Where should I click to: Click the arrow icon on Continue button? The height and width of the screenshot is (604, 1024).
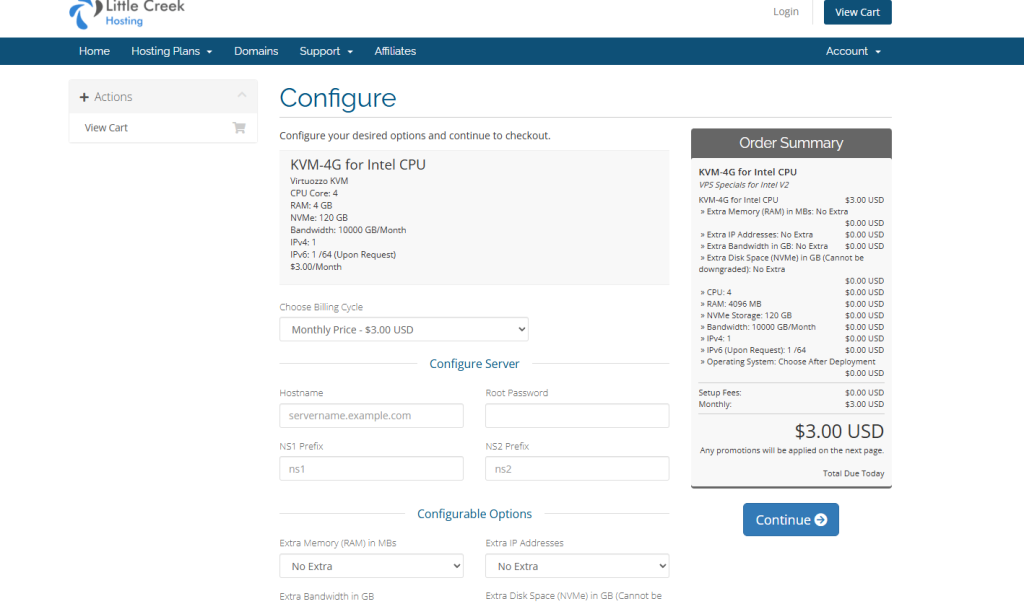[x=821, y=520]
